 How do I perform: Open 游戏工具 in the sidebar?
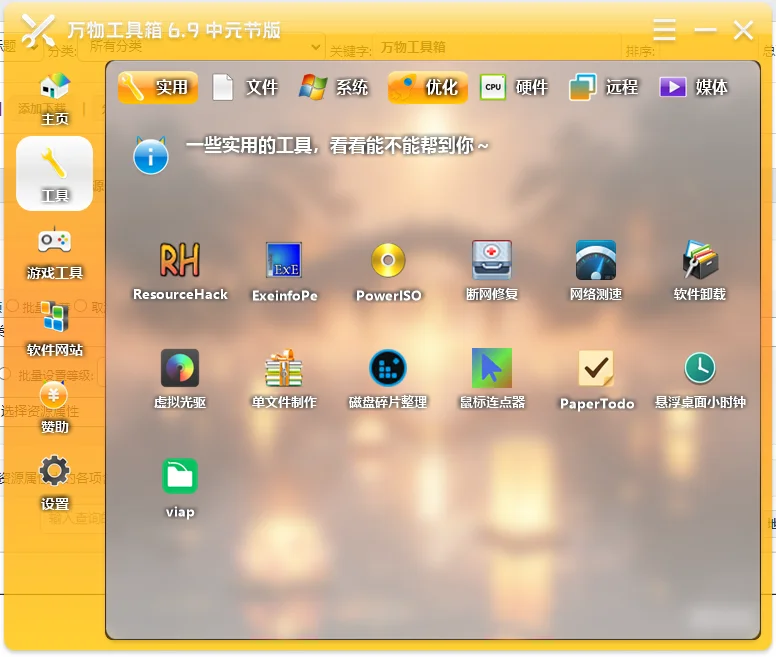click(54, 253)
